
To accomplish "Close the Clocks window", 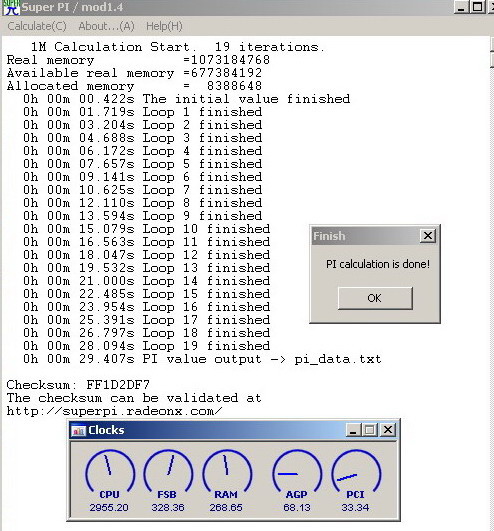I will point(388,430).
